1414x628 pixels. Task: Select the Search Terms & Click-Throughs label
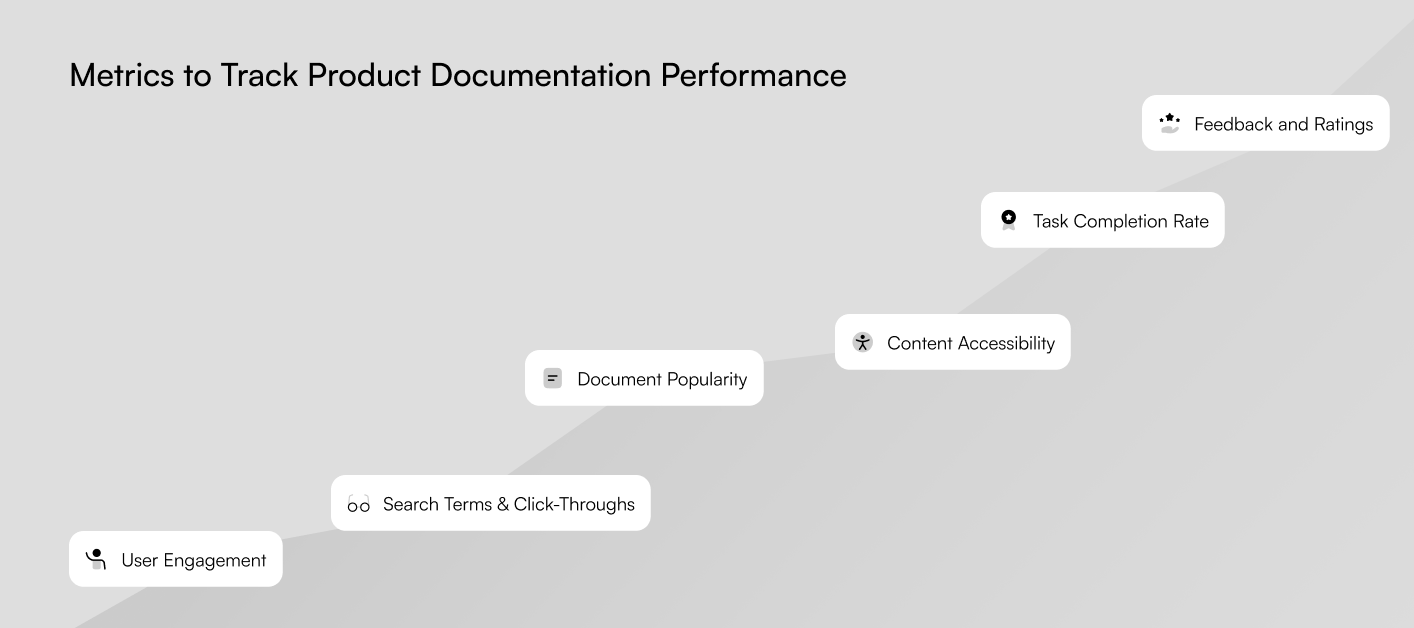click(509, 504)
